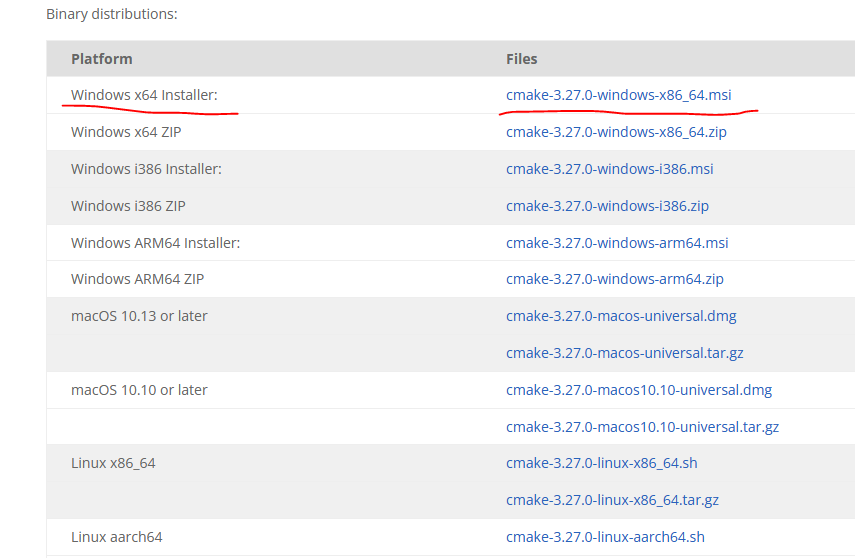Download cmake-3.27.0-macos10.10-universal.dmg
Image resolution: width=855 pixels, height=558 pixels.
(x=639, y=390)
